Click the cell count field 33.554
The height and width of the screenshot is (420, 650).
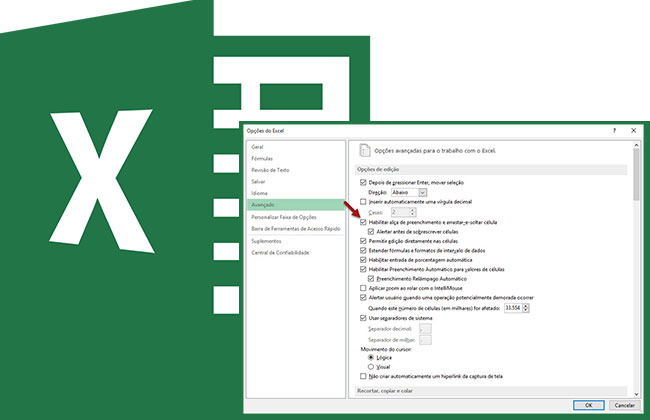tap(513, 308)
